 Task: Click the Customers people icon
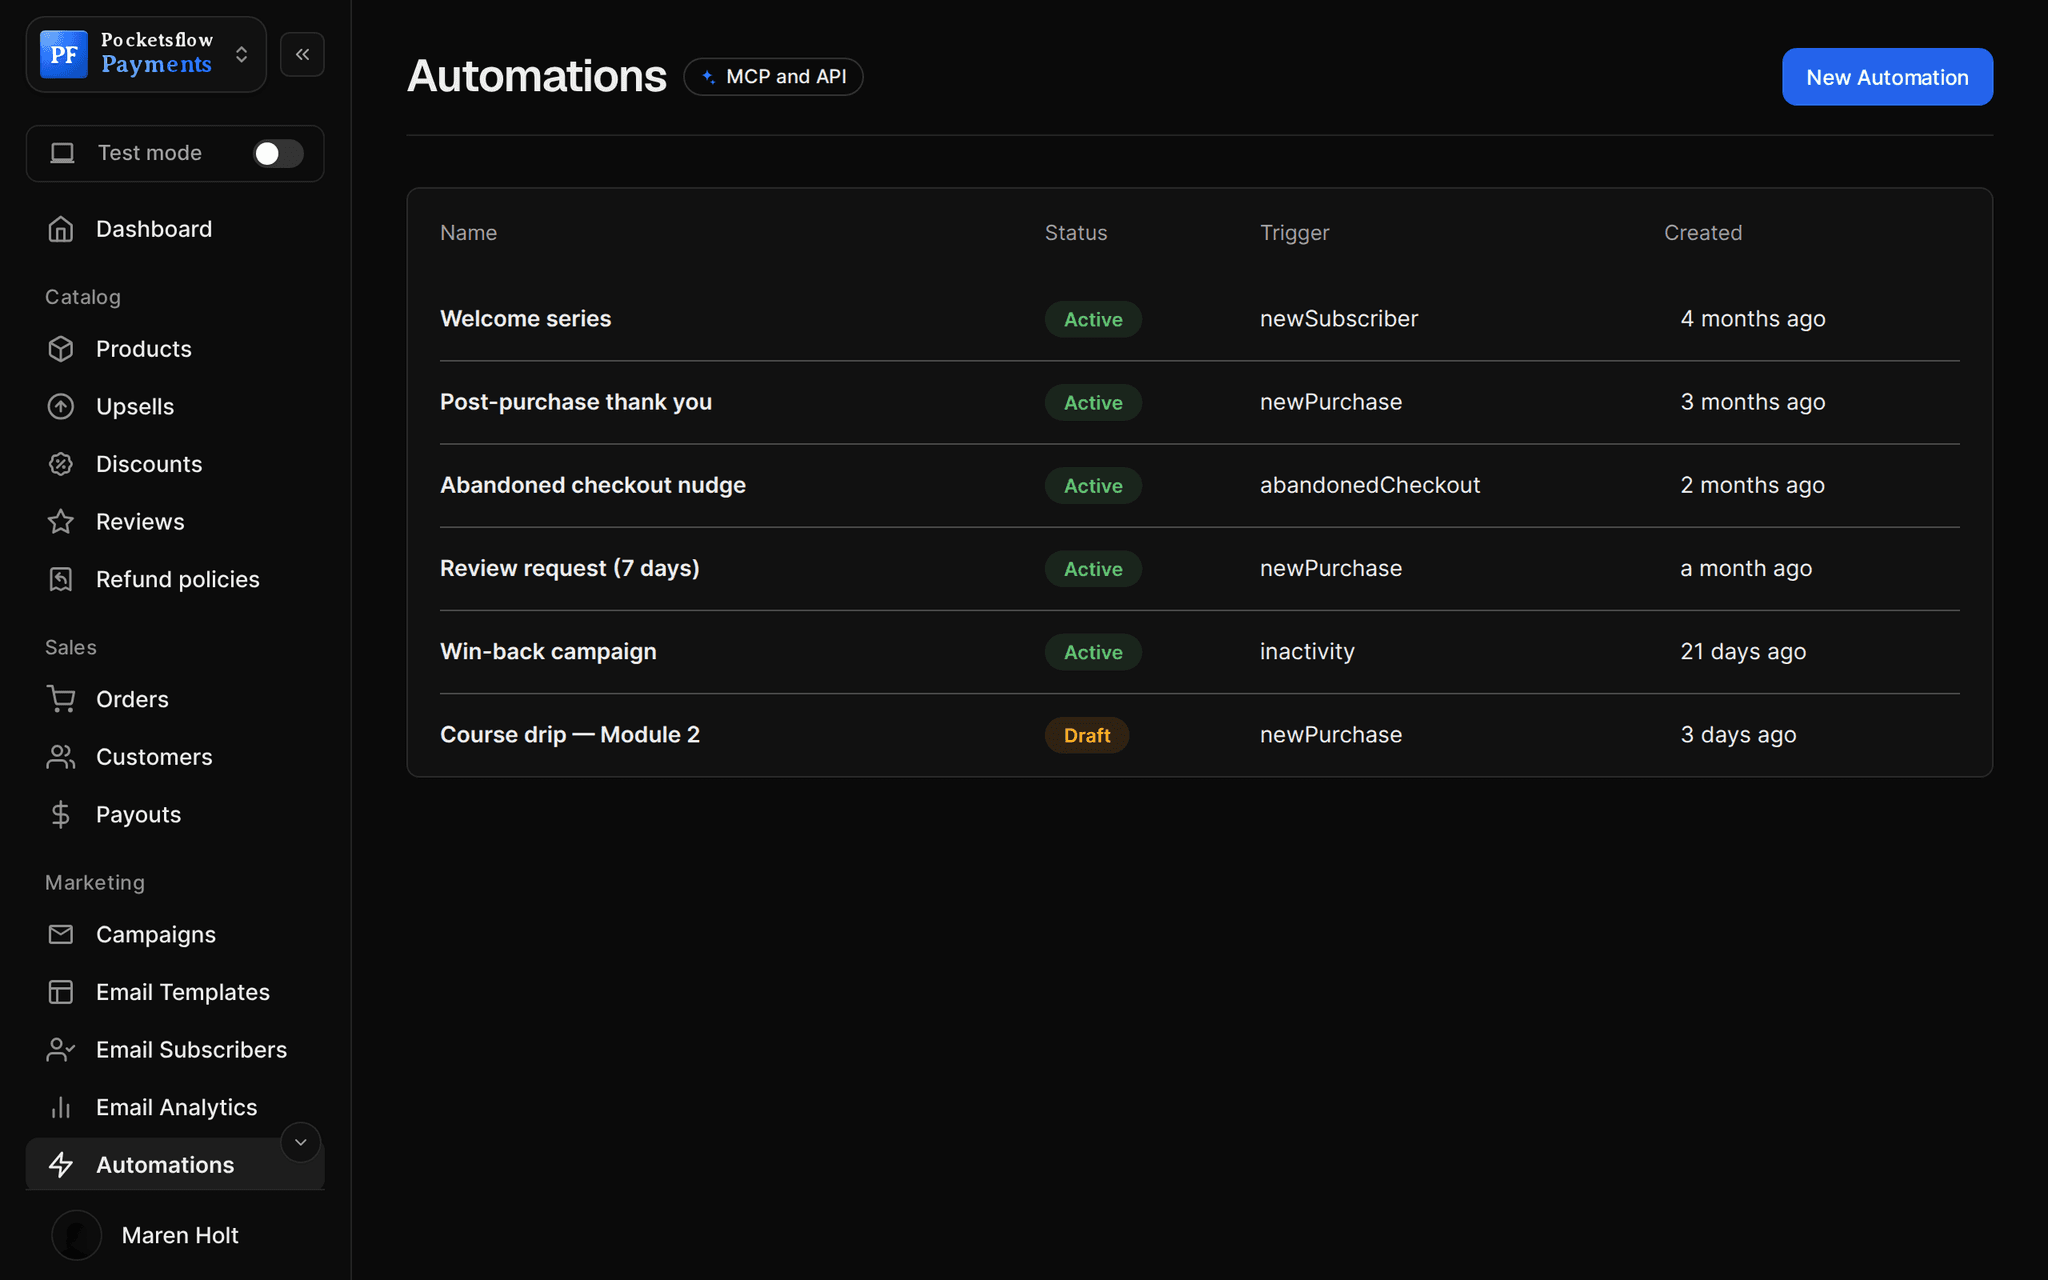(61, 757)
